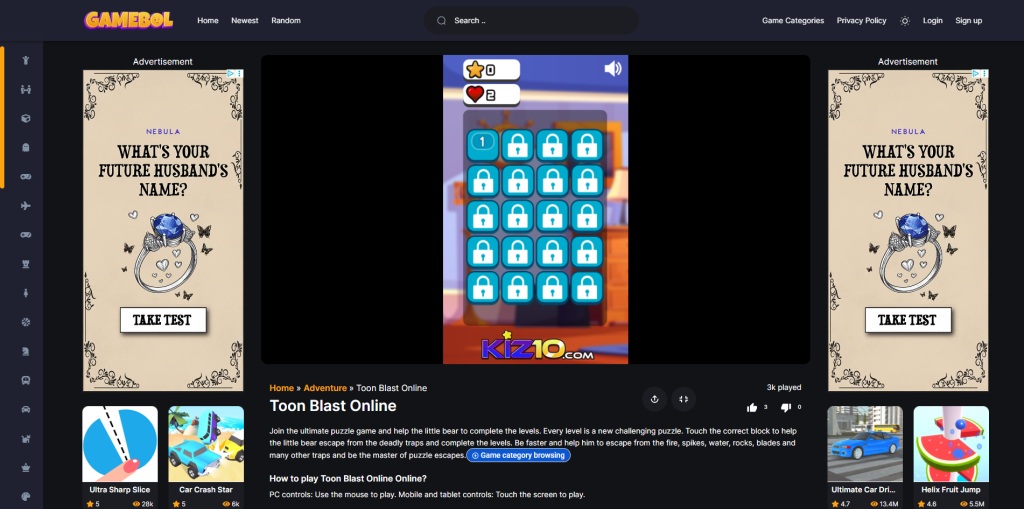The width and height of the screenshot is (1024, 509).
Task: Click TAKE TEST in the left advertisement
Action: [x=163, y=320]
